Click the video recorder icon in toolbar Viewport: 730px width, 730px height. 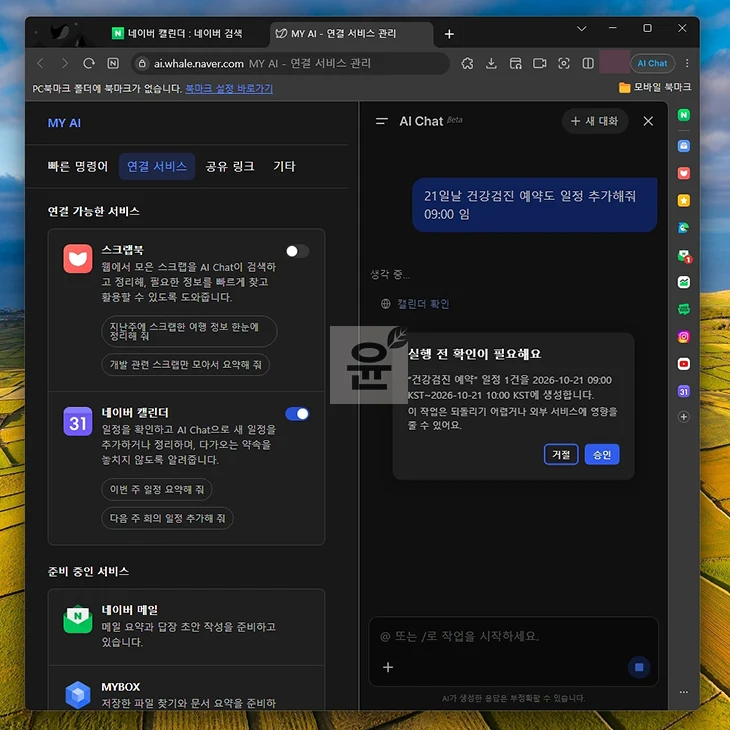[x=540, y=63]
